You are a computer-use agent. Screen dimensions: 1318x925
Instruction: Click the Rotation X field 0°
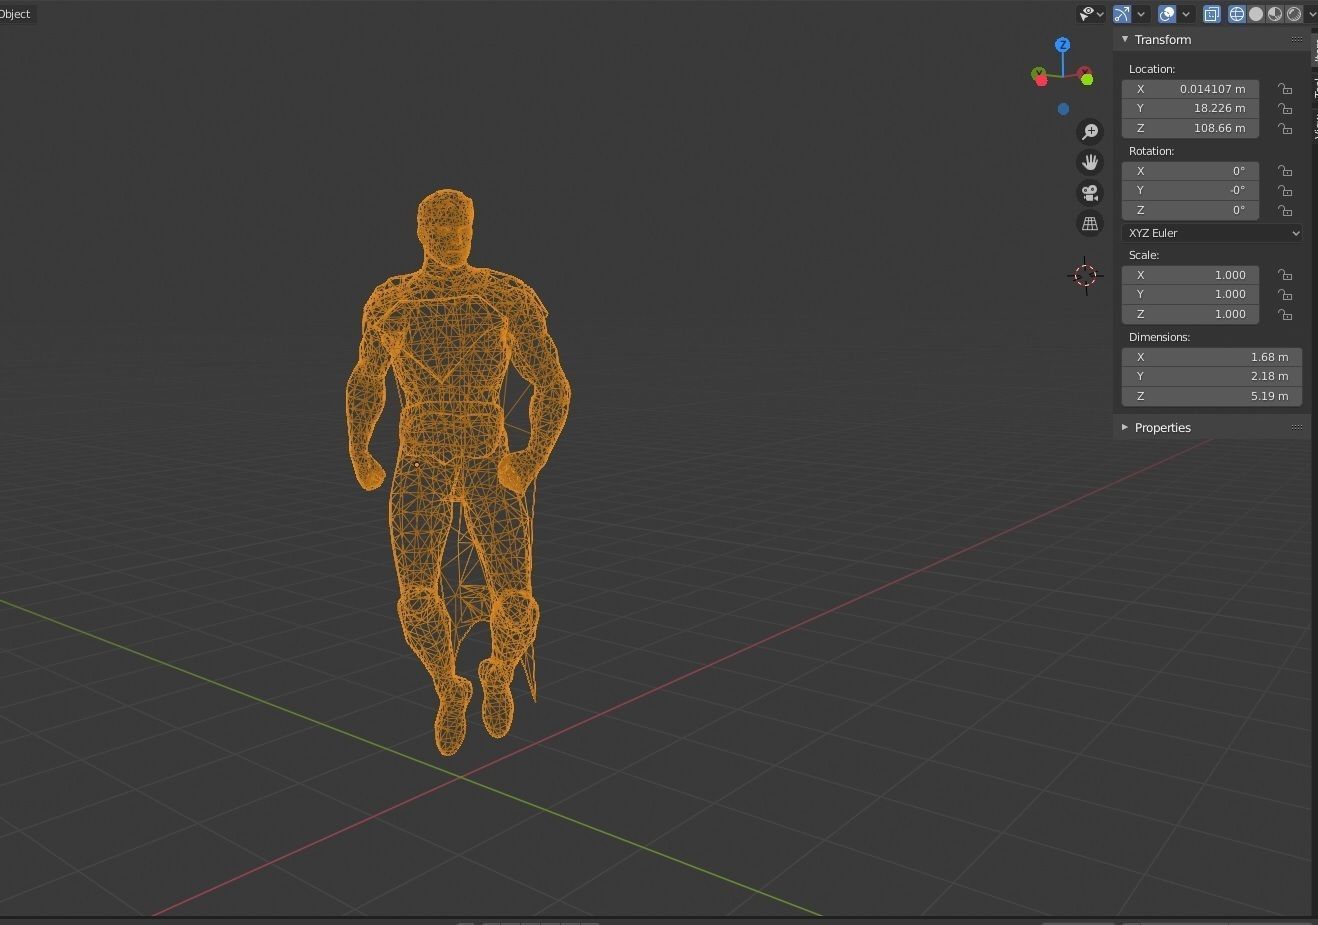[x=1190, y=171]
